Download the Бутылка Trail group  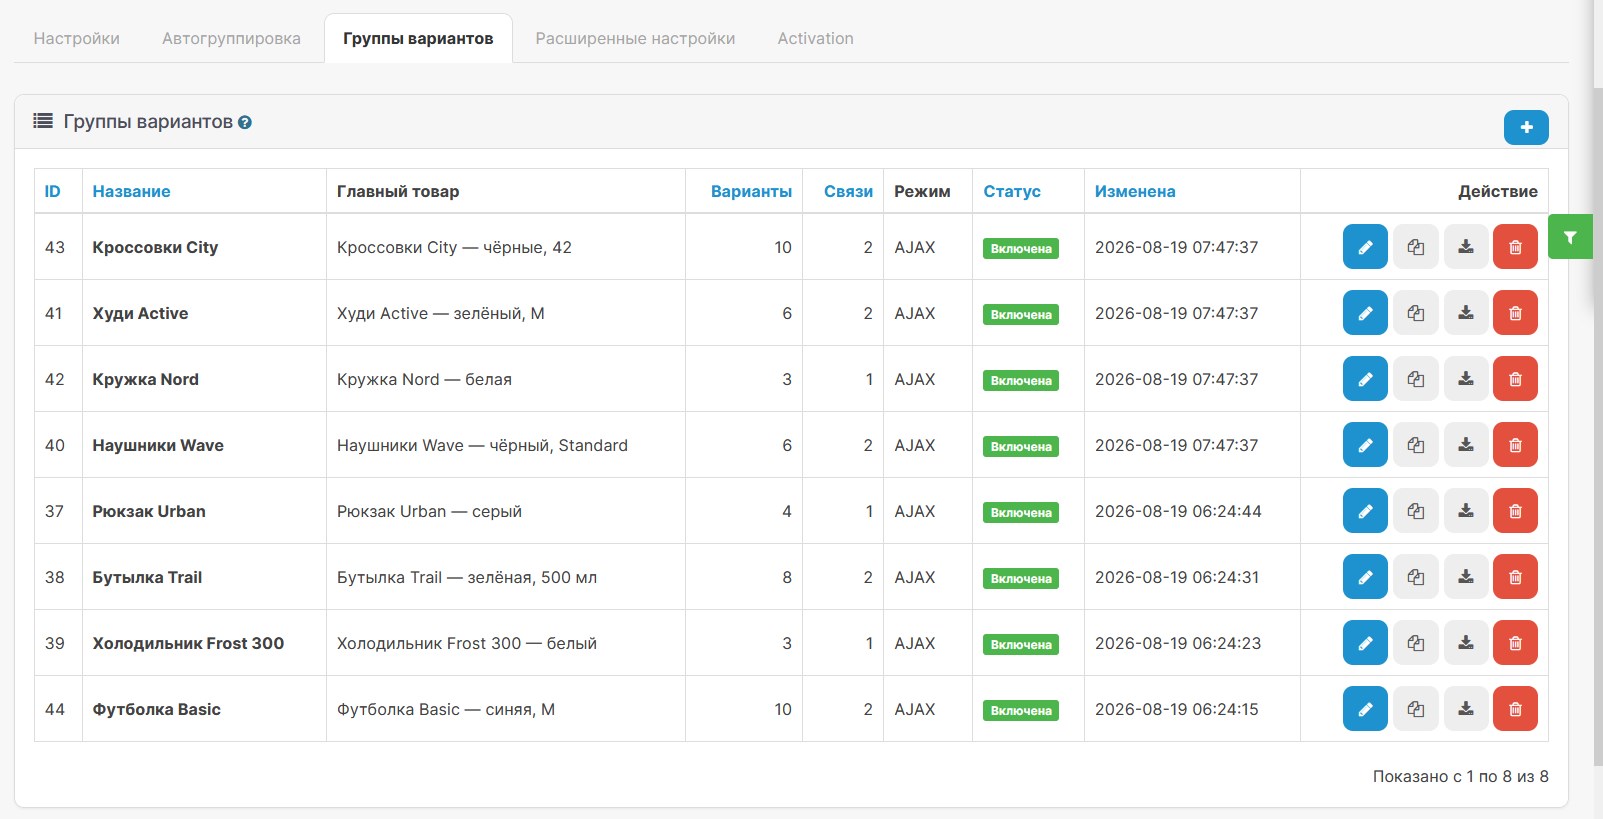point(1466,577)
